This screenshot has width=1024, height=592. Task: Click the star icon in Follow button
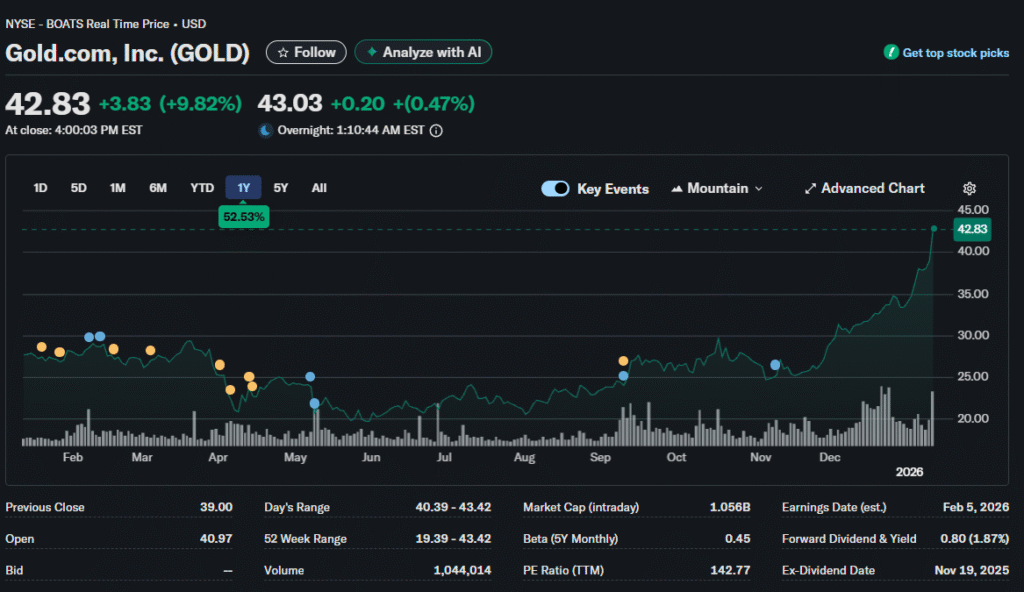coord(283,52)
